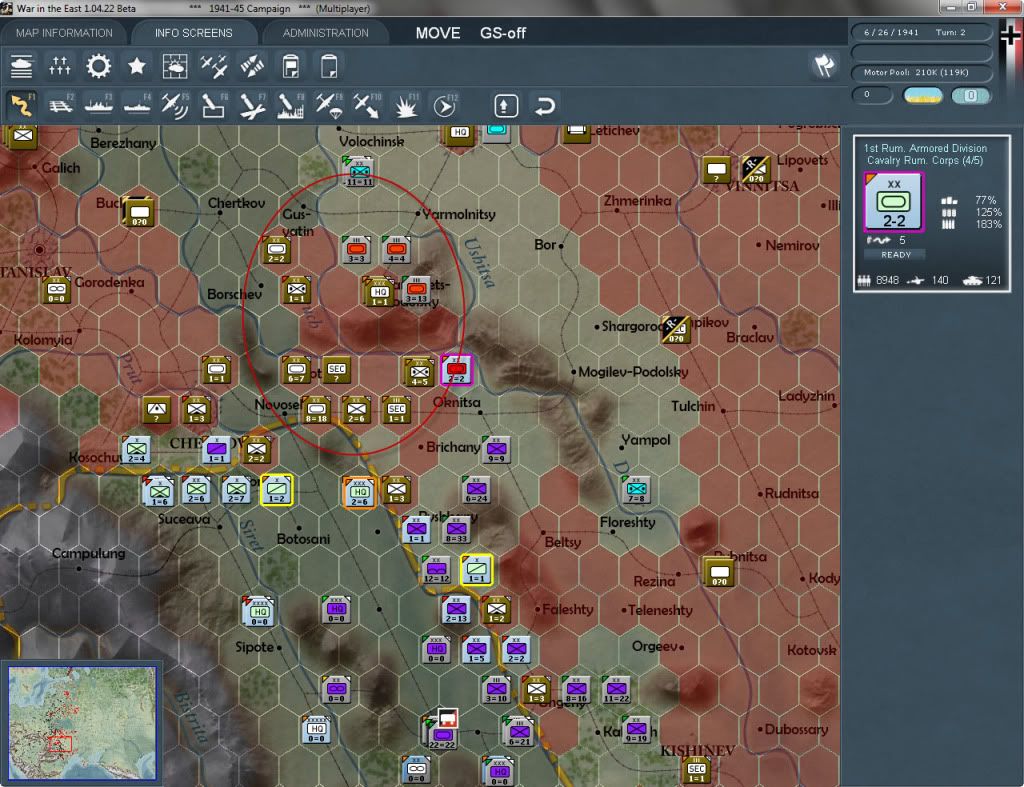
Task: Select Amphibious transport mode F4
Action: coord(137,105)
